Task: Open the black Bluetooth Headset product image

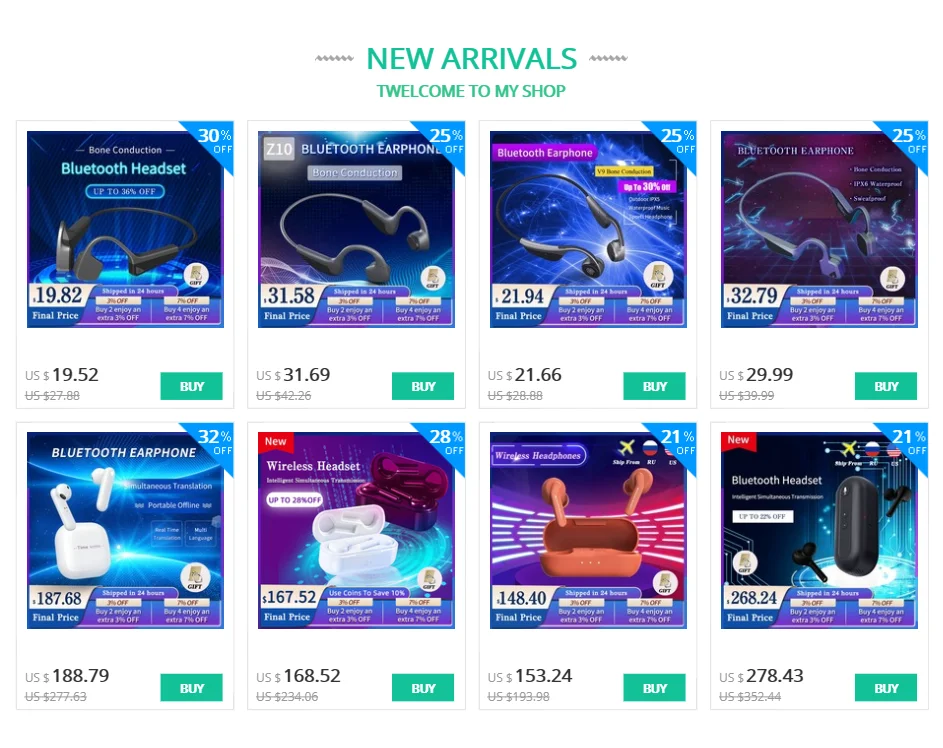Action: [x=819, y=530]
